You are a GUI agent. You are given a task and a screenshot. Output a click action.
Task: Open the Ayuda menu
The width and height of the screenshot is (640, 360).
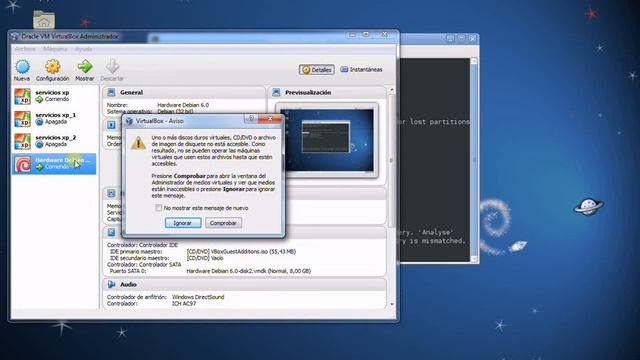point(83,49)
